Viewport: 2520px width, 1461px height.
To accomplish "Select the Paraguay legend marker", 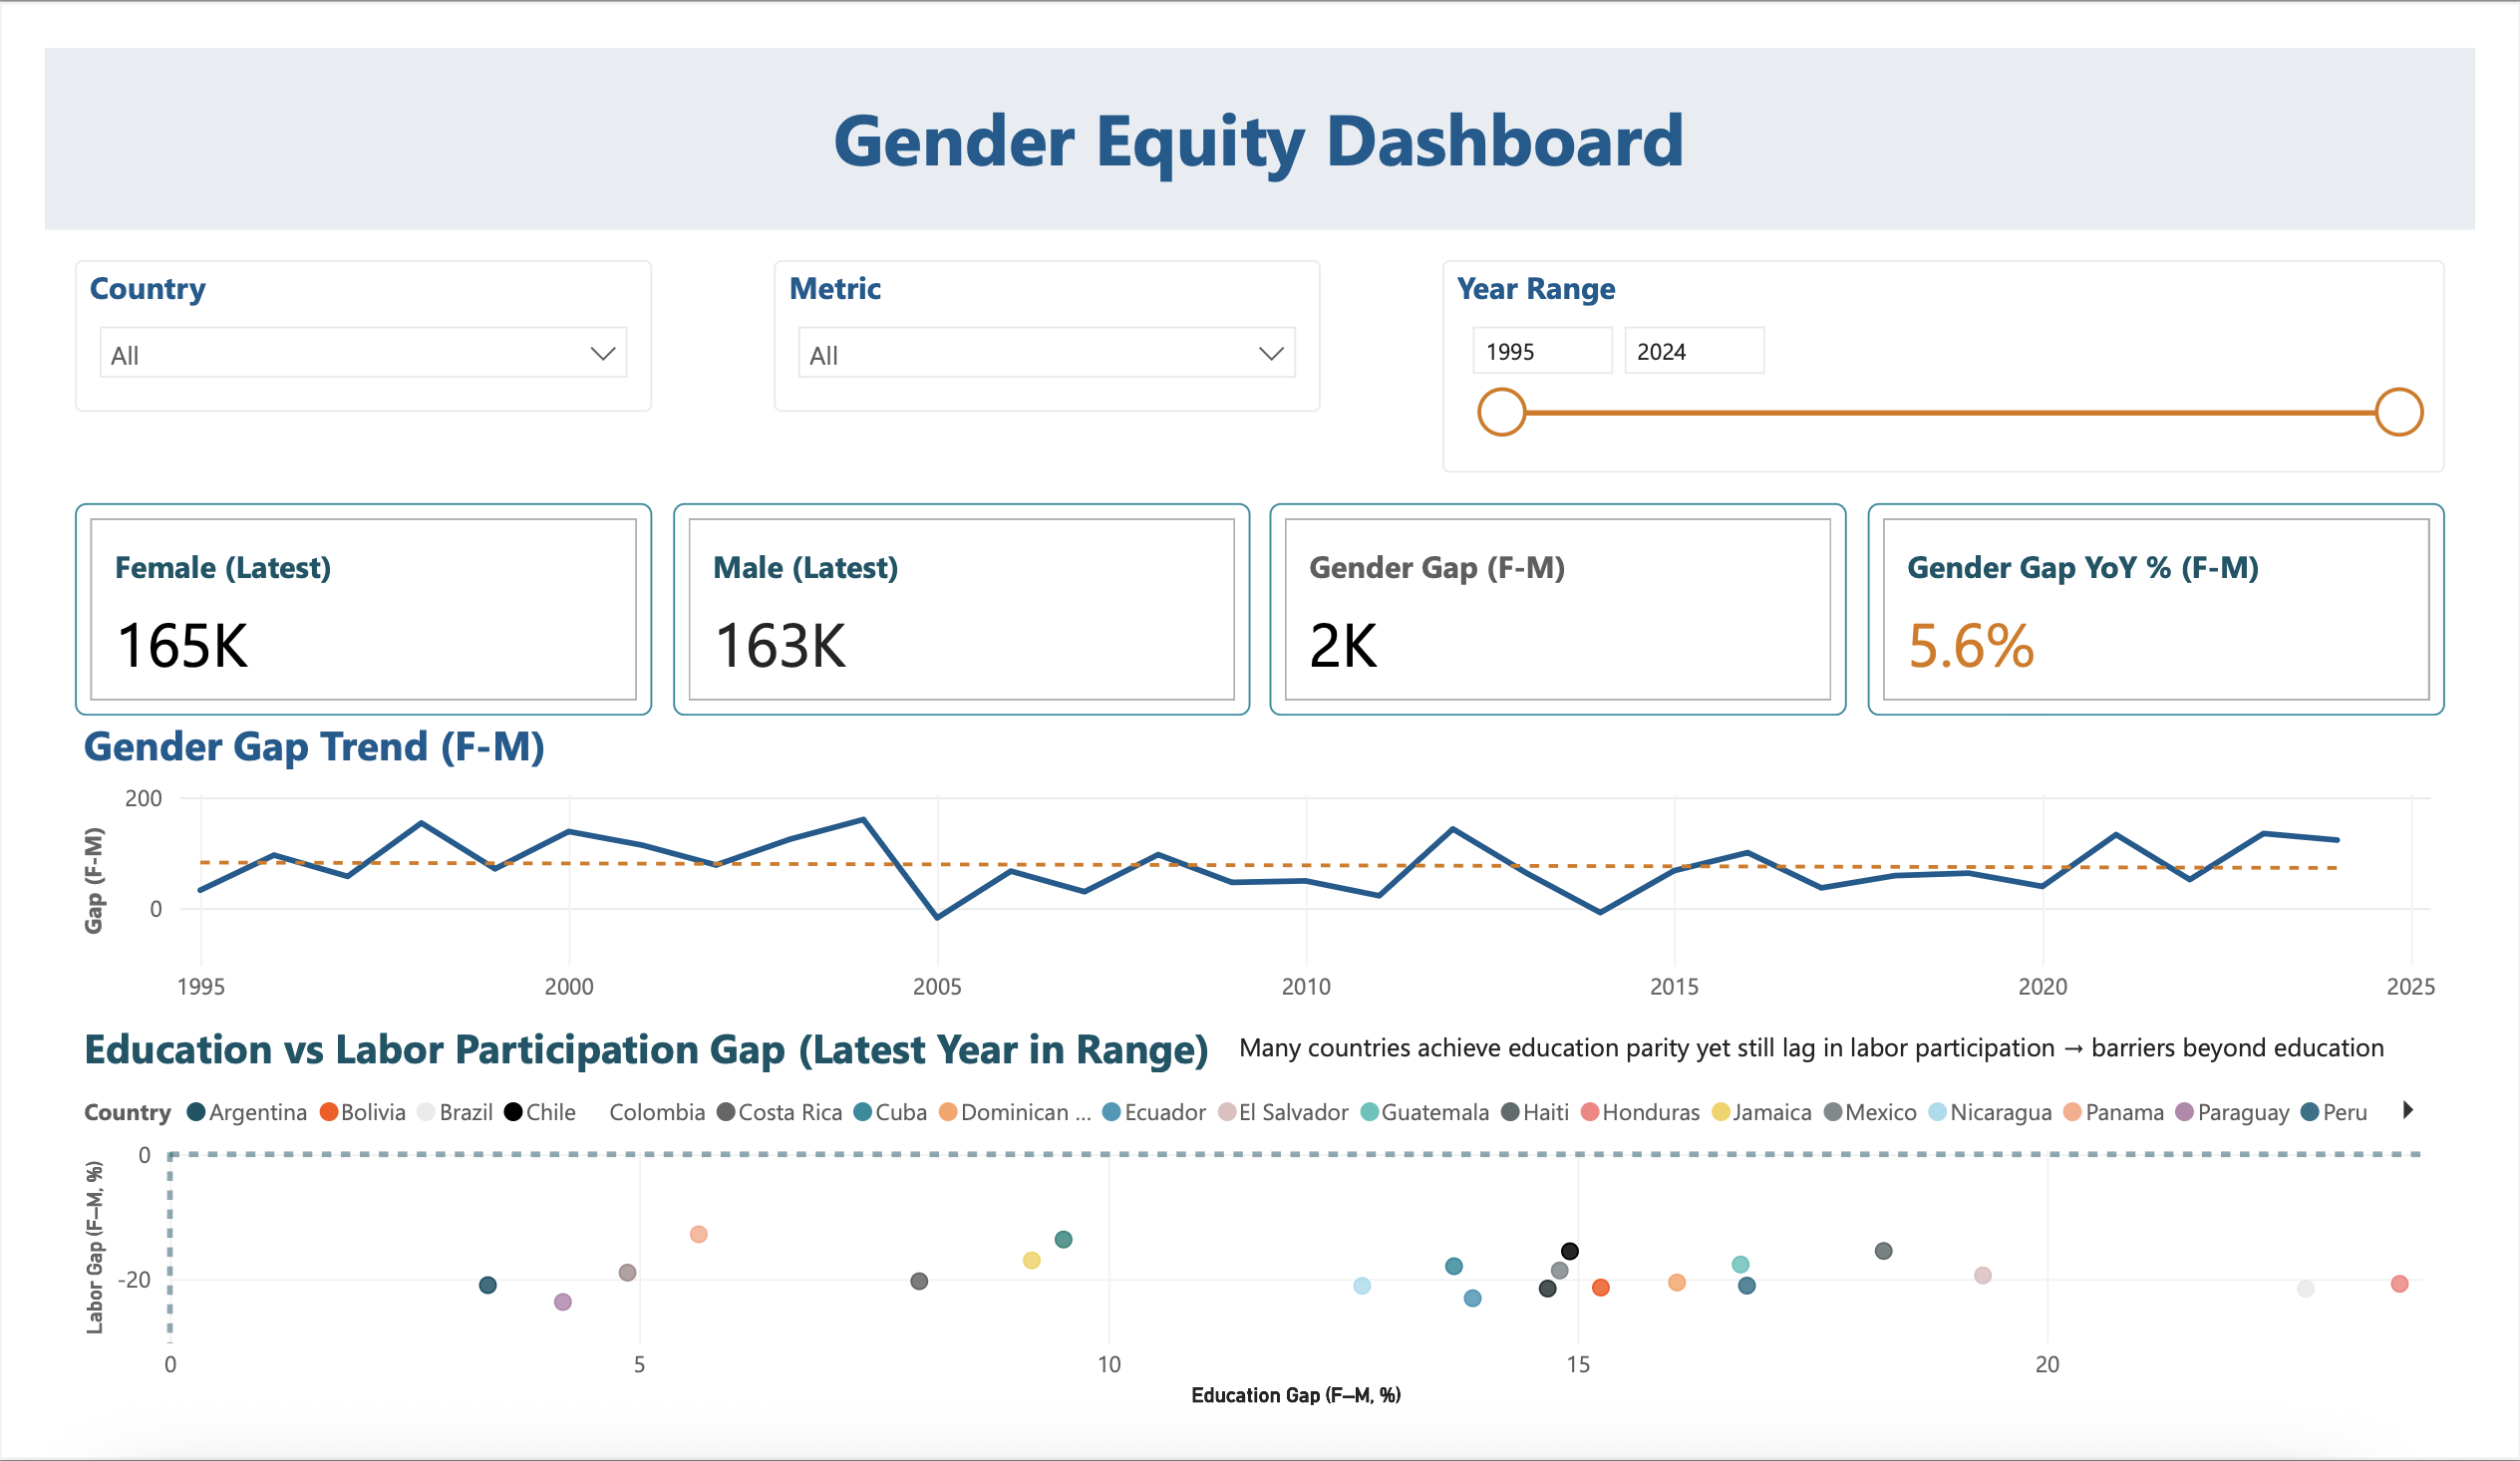I will 2184,1112.
